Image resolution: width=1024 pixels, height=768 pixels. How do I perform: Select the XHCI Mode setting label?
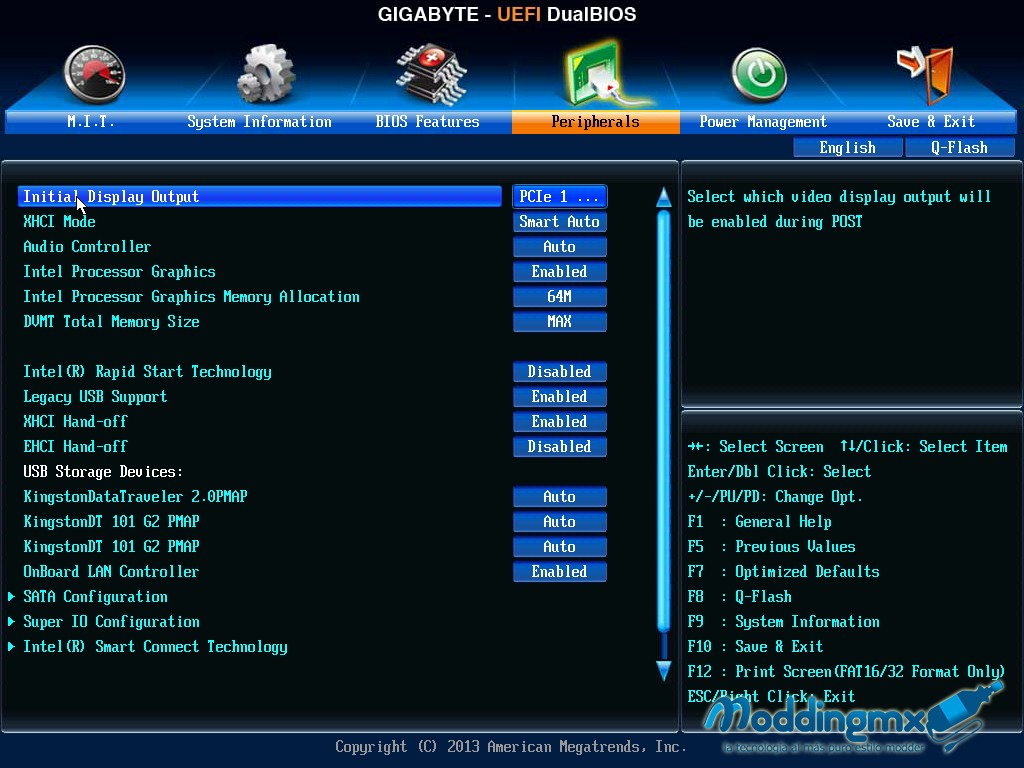coord(59,221)
